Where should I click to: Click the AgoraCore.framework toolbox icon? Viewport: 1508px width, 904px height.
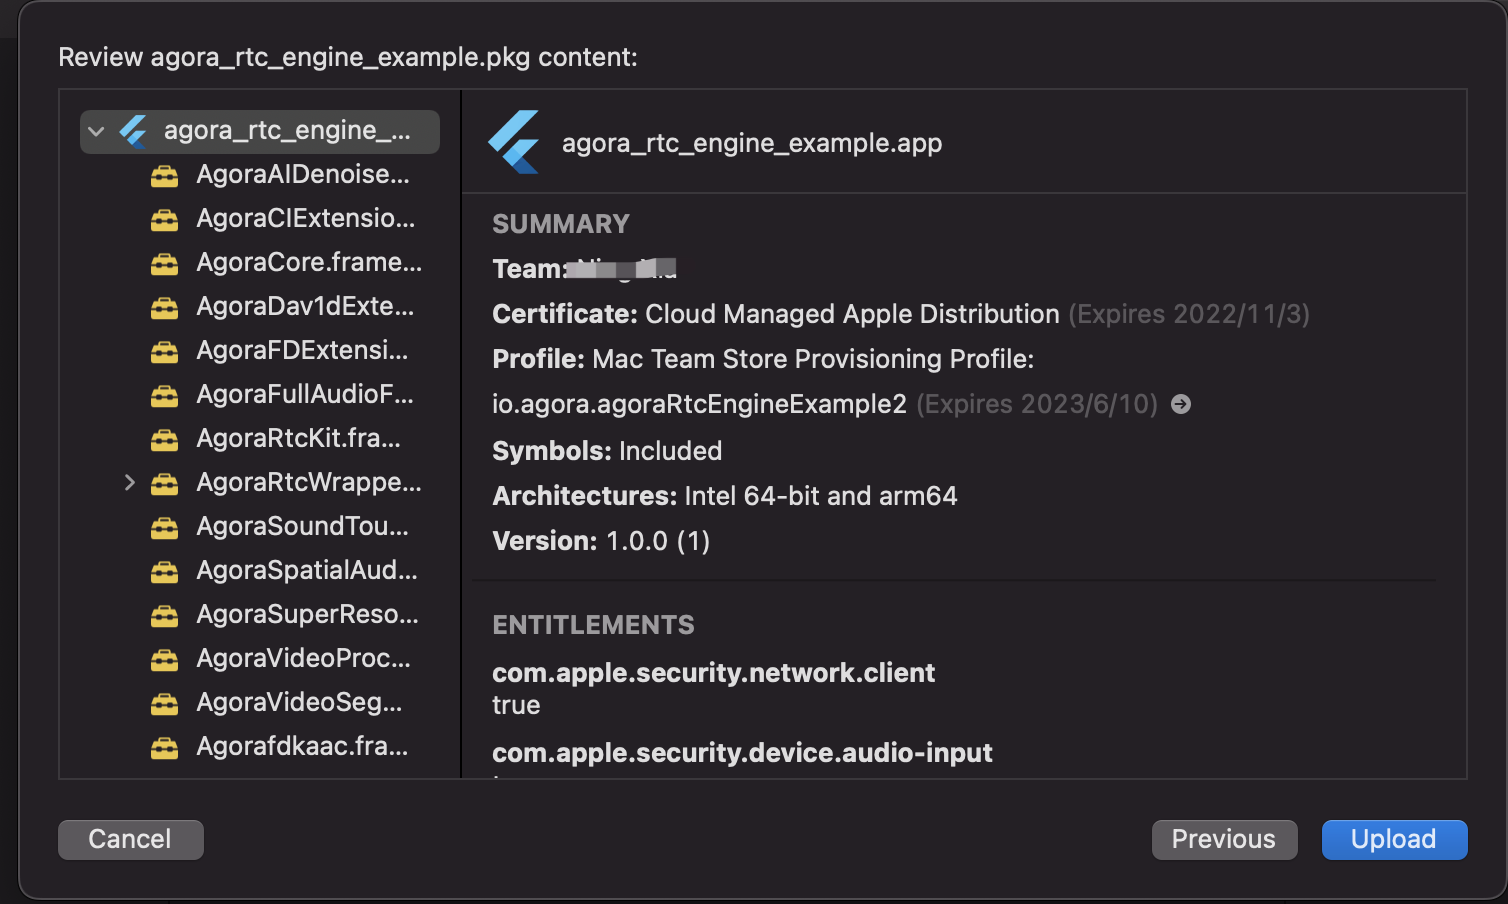pos(164,264)
